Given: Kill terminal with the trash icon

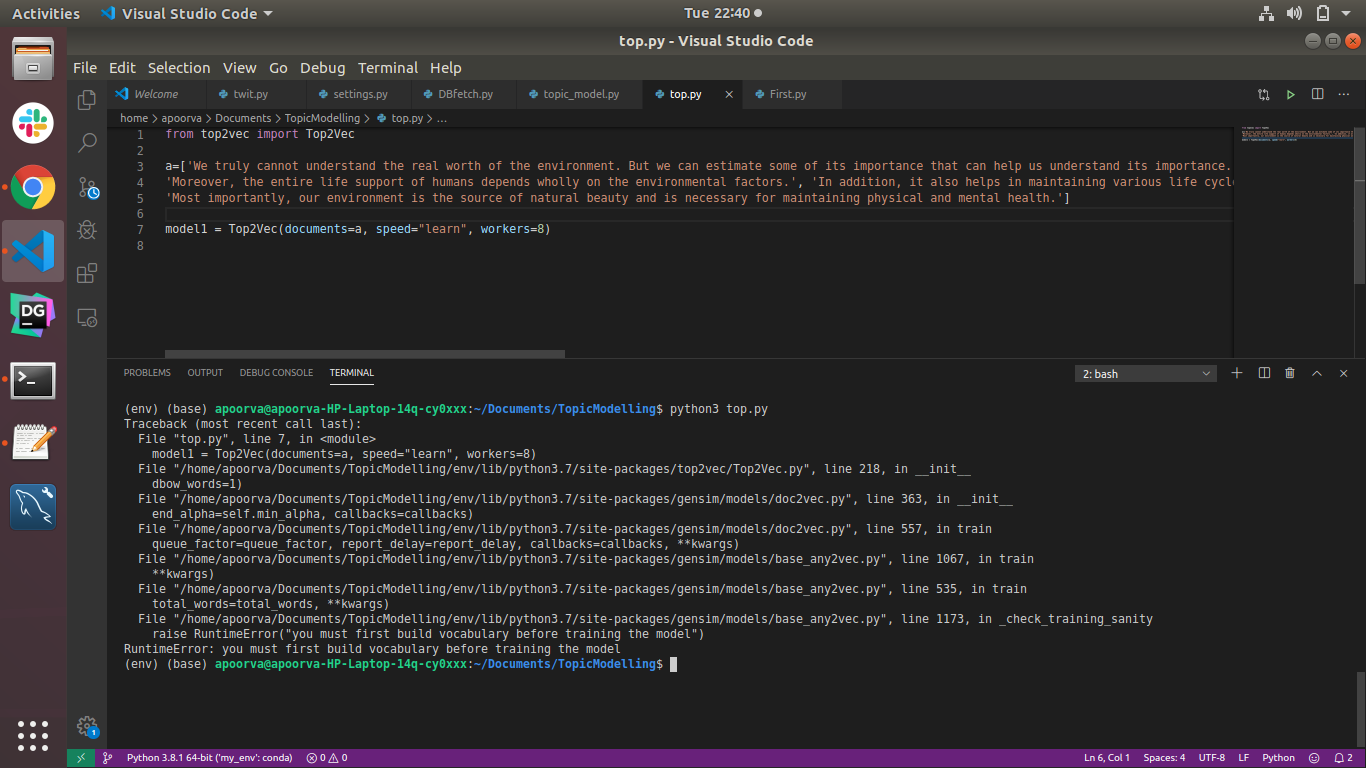Looking at the screenshot, I should tap(1290, 373).
